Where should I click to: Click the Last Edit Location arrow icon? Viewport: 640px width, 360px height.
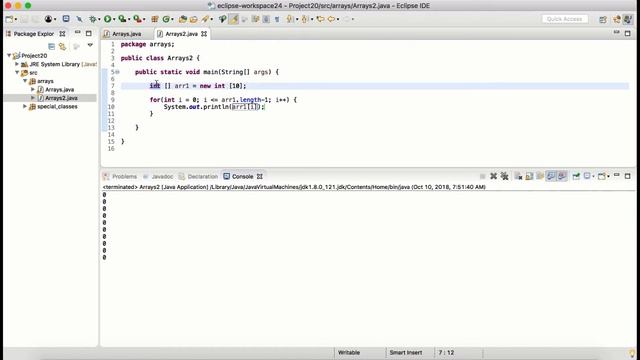320,19
